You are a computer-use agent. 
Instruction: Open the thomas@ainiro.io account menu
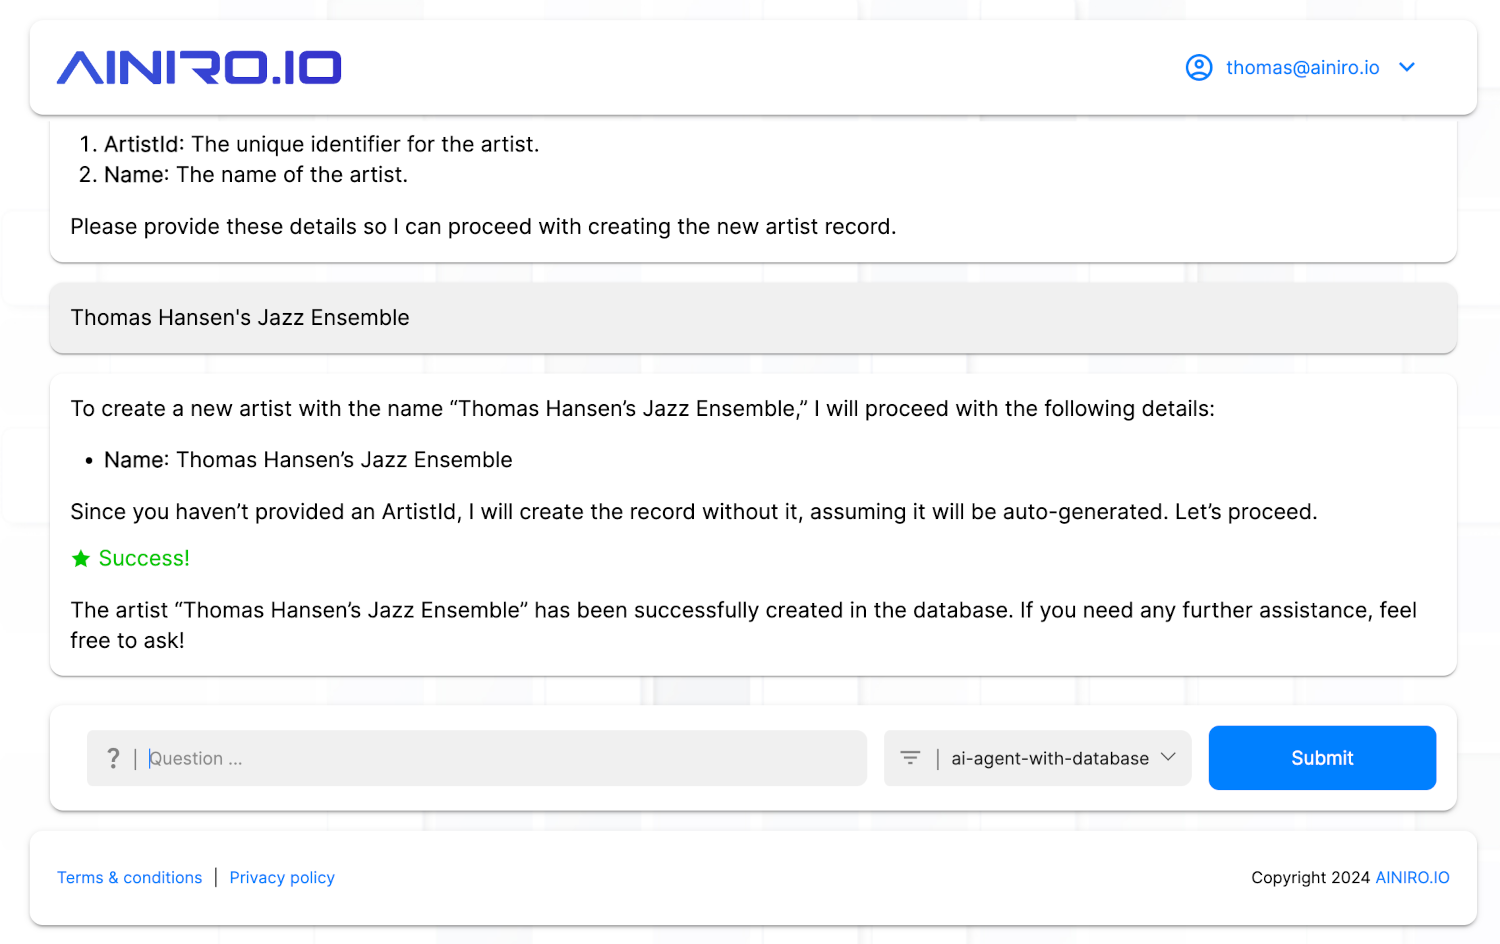point(1302,67)
